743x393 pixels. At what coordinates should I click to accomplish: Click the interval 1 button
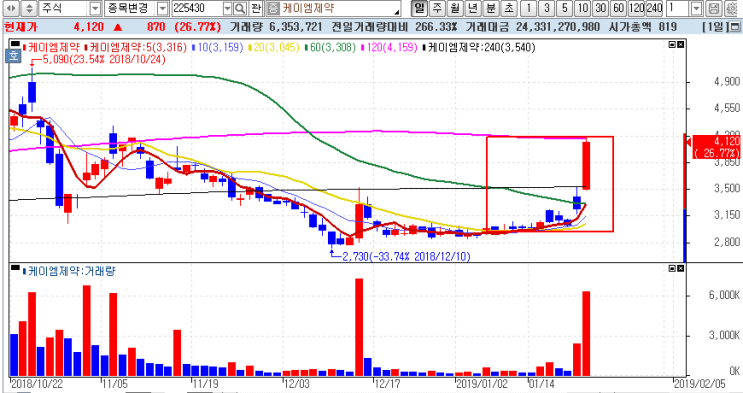[x=529, y=8]
